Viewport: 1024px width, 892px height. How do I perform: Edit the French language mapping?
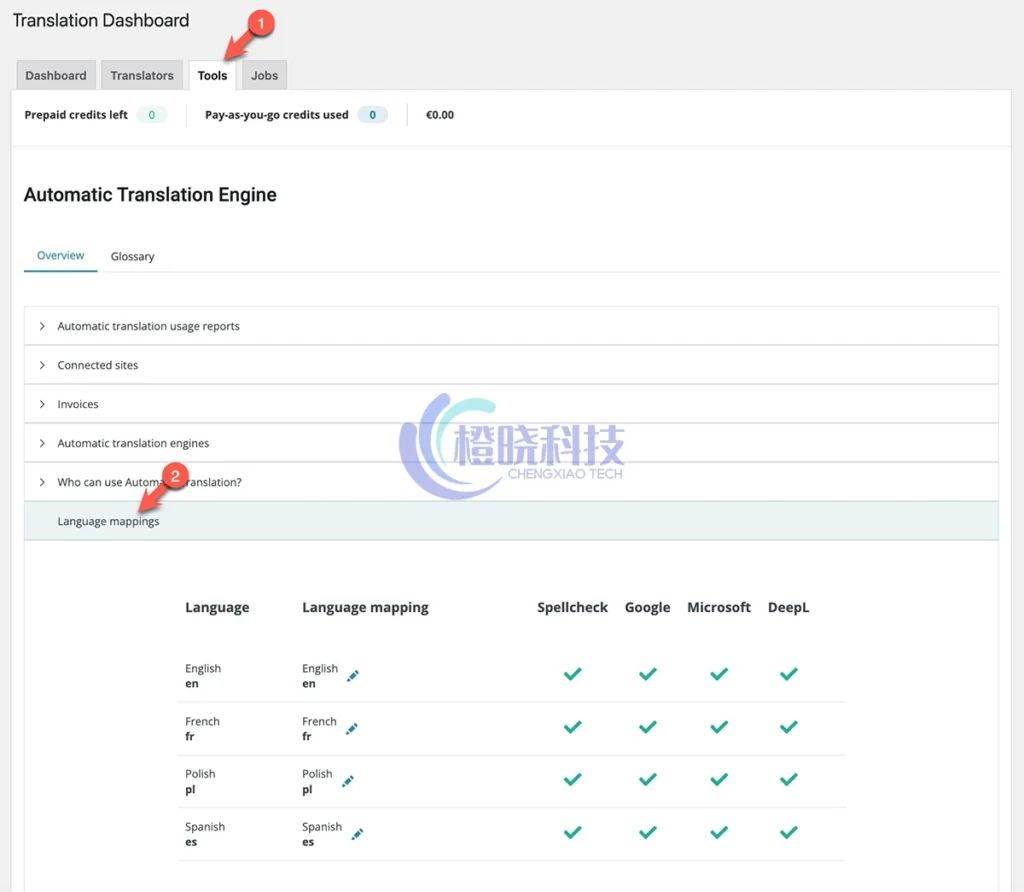point(351,729)
